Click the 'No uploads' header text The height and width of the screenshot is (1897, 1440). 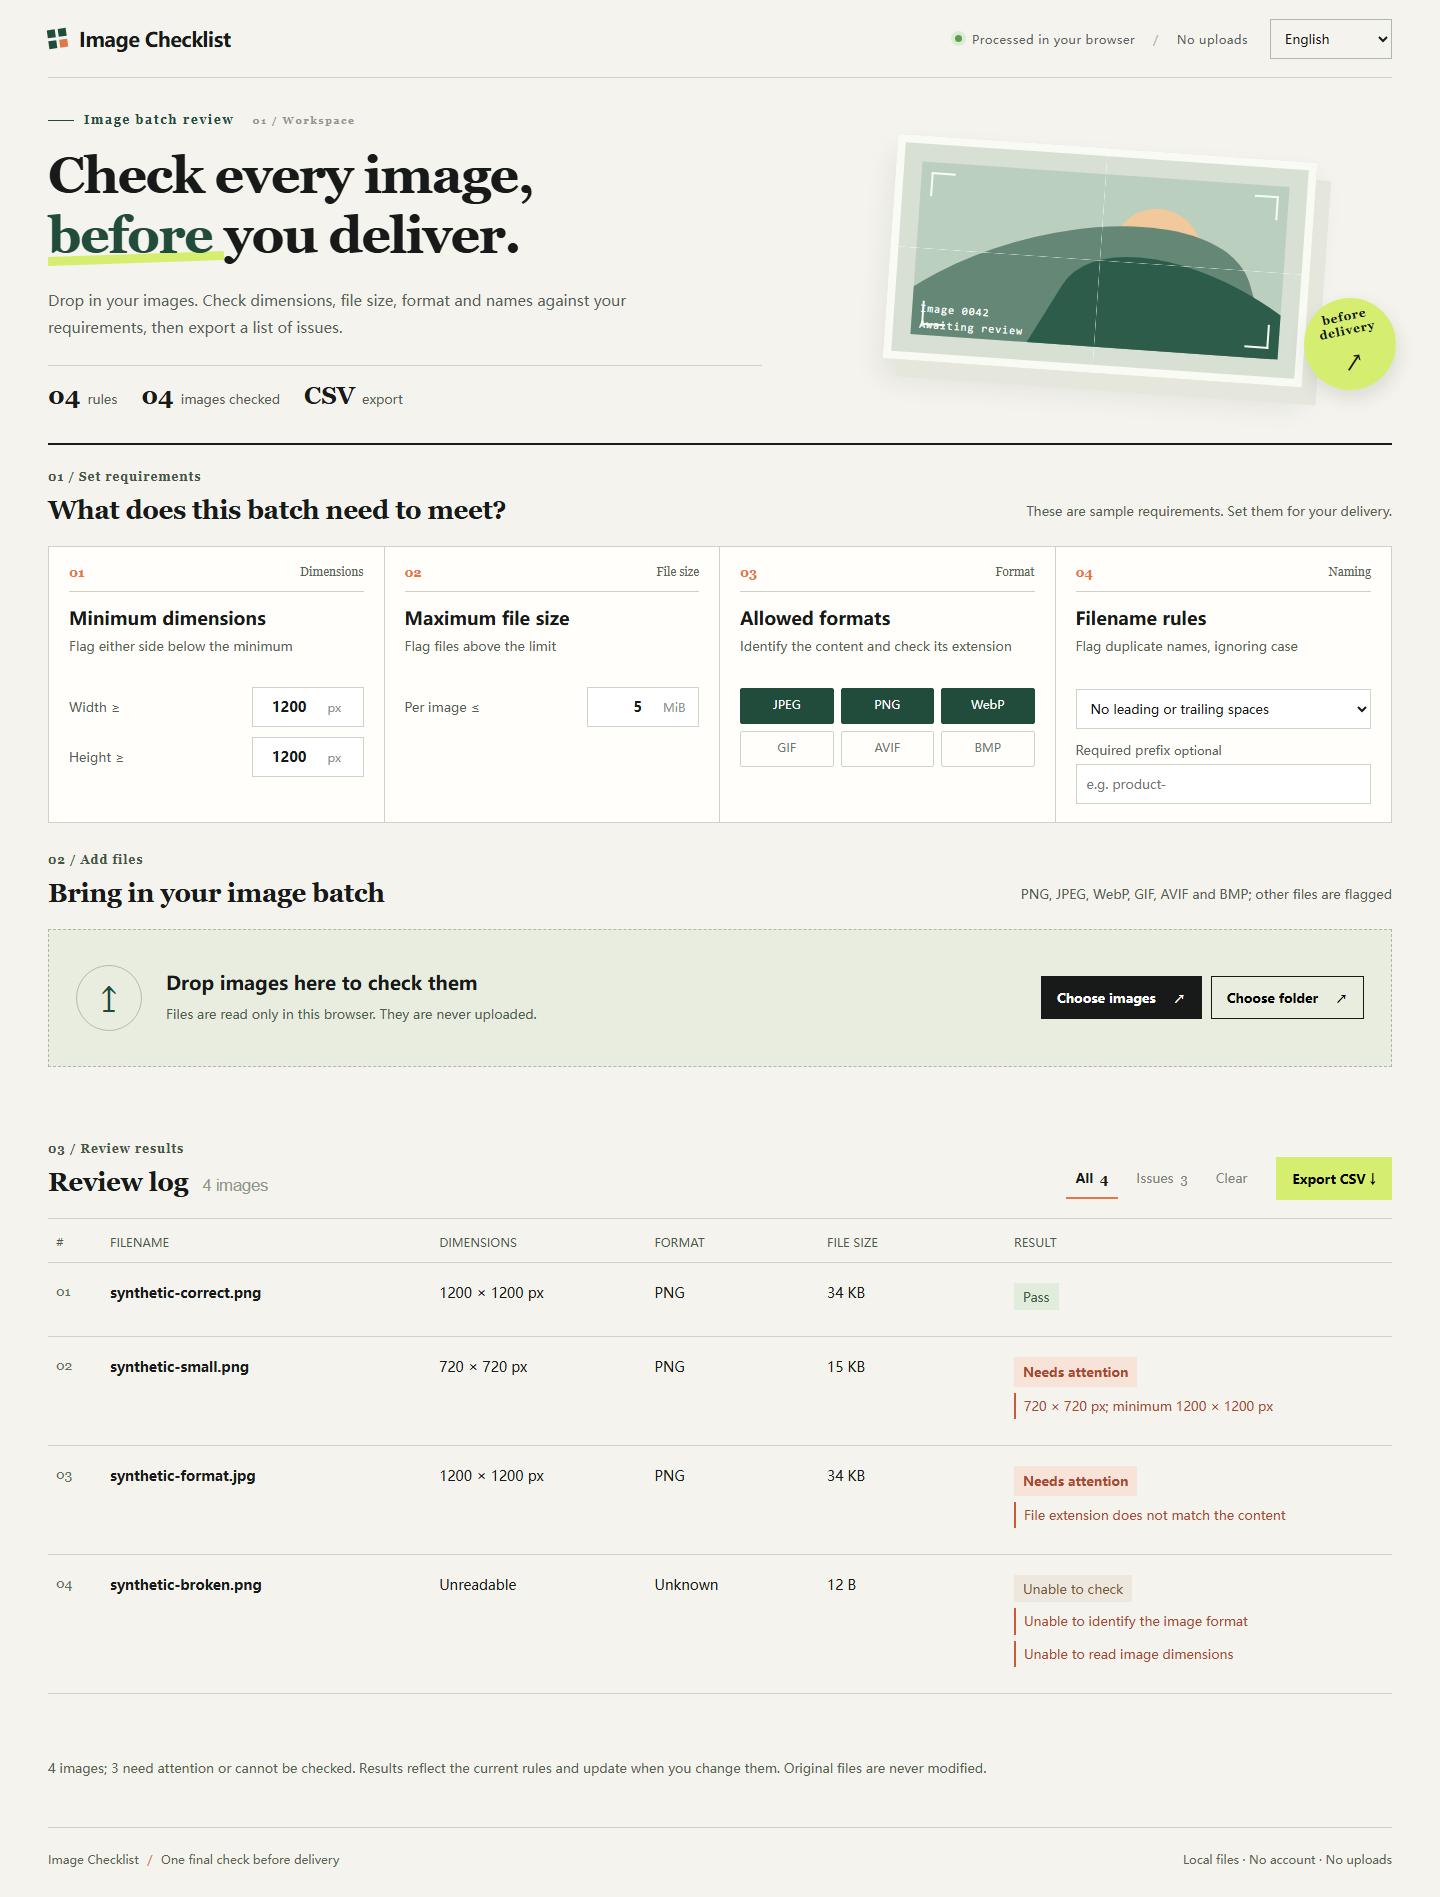[1212, 39]
